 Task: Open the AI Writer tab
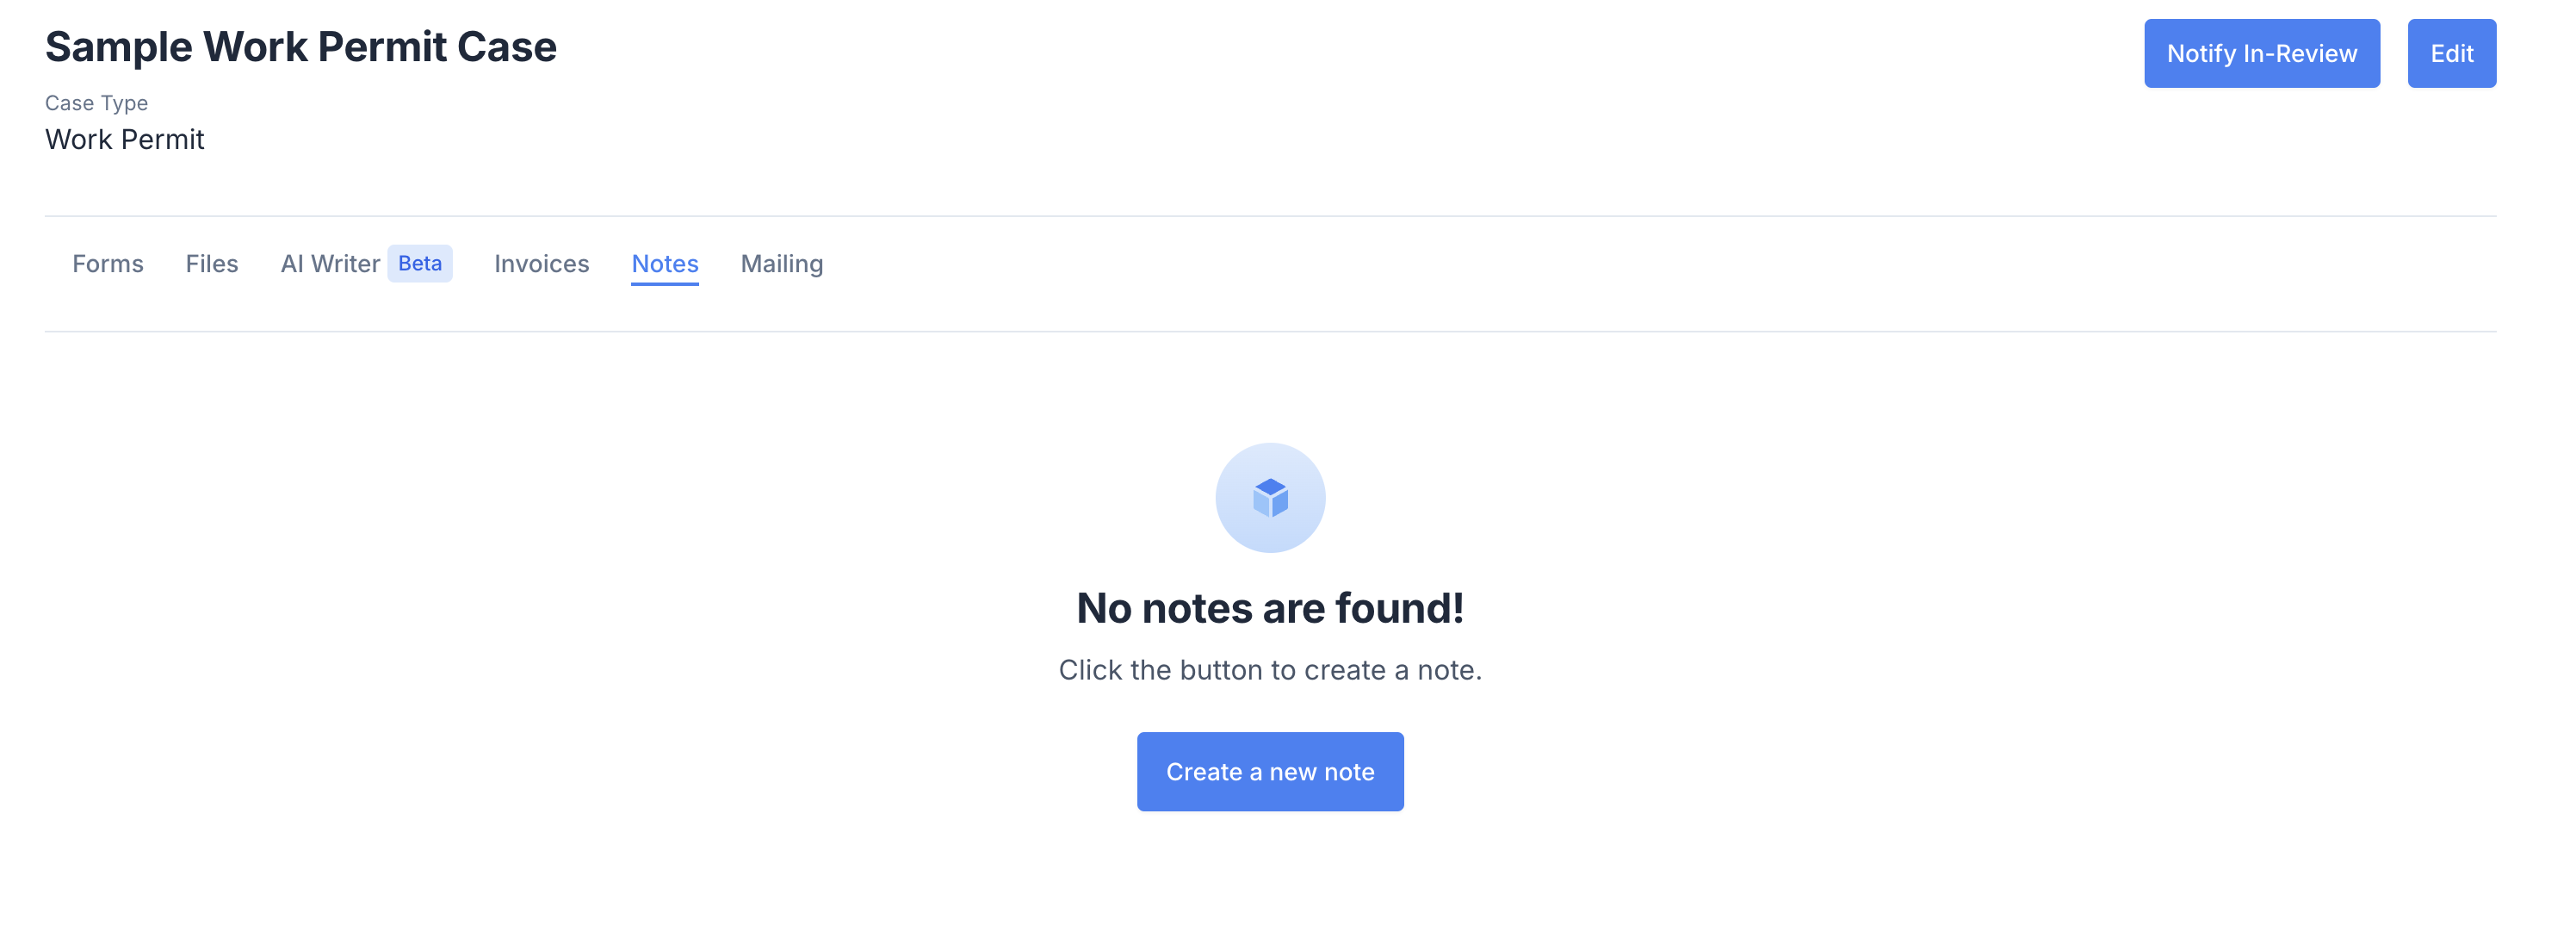pyautogui.click(x=330, y=263)
